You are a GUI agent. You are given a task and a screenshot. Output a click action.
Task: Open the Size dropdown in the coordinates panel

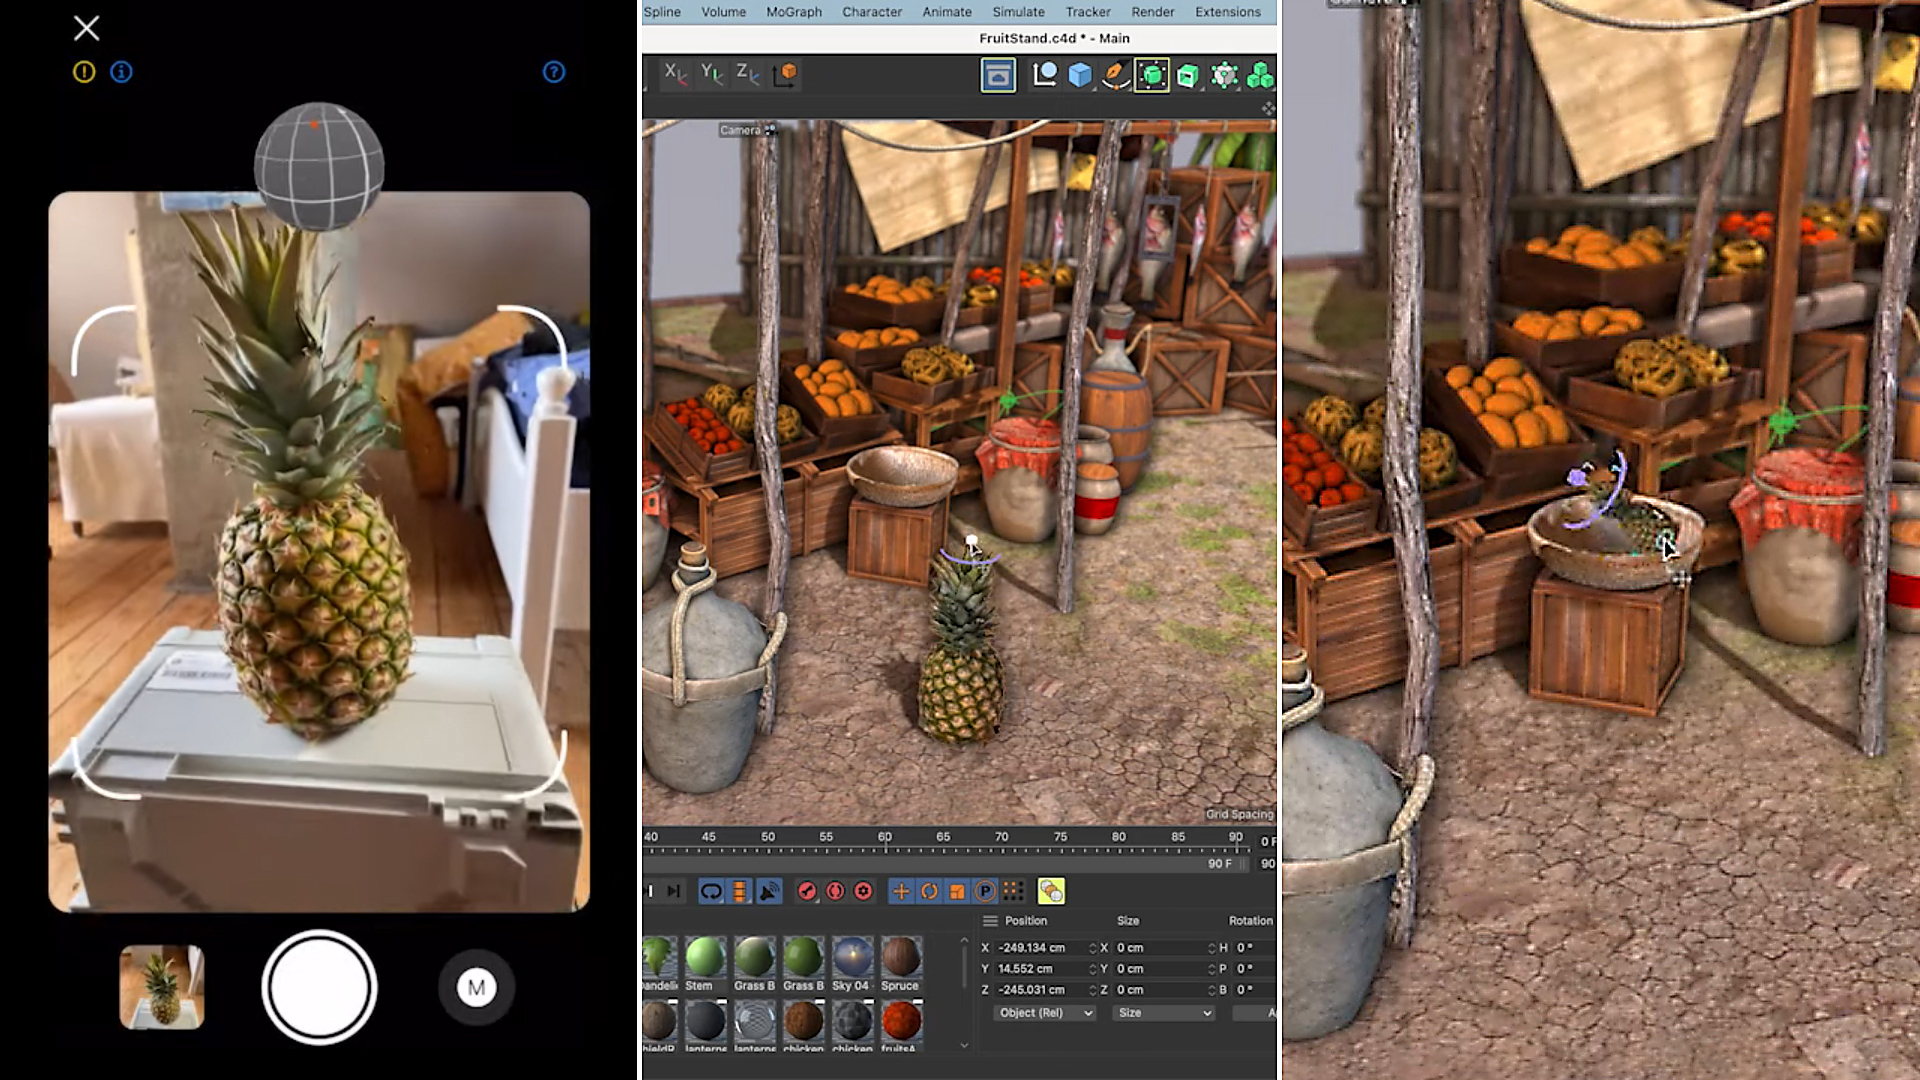click(x=1163, y=1013)
